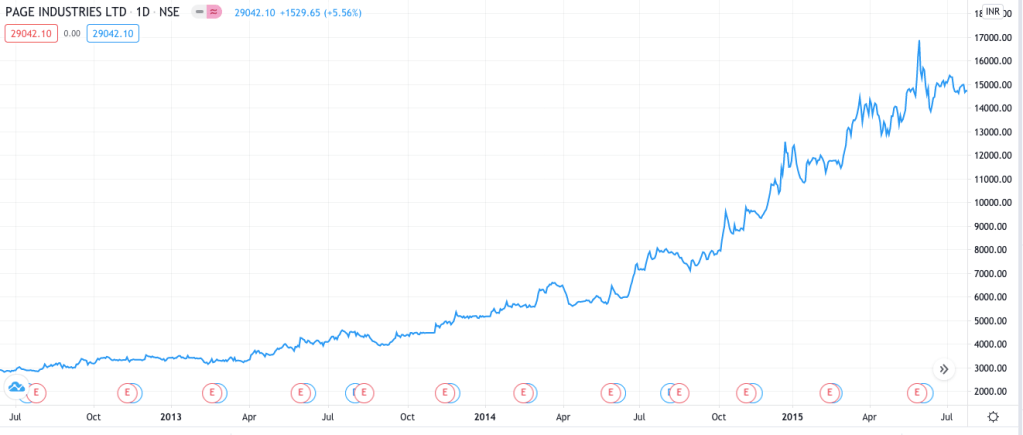Toggle the gray dash market status indicator
Viewport: 1023px width, 435px height.
tap(200, 12)
